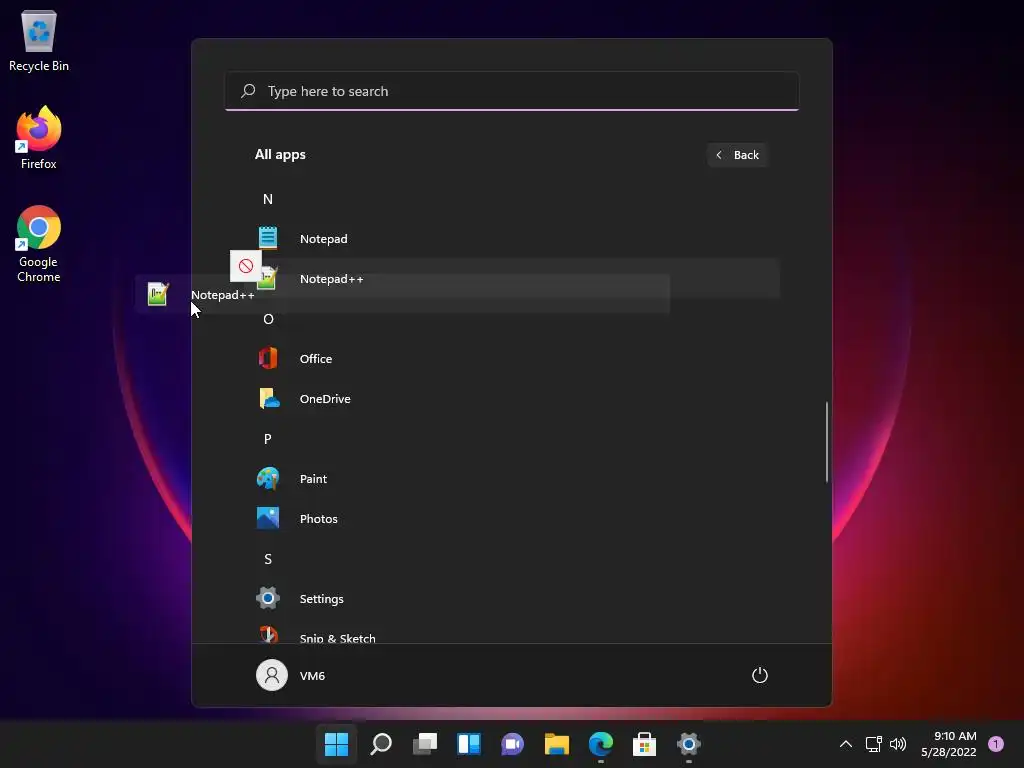Select the Photos text label

[x=318, y=519]
